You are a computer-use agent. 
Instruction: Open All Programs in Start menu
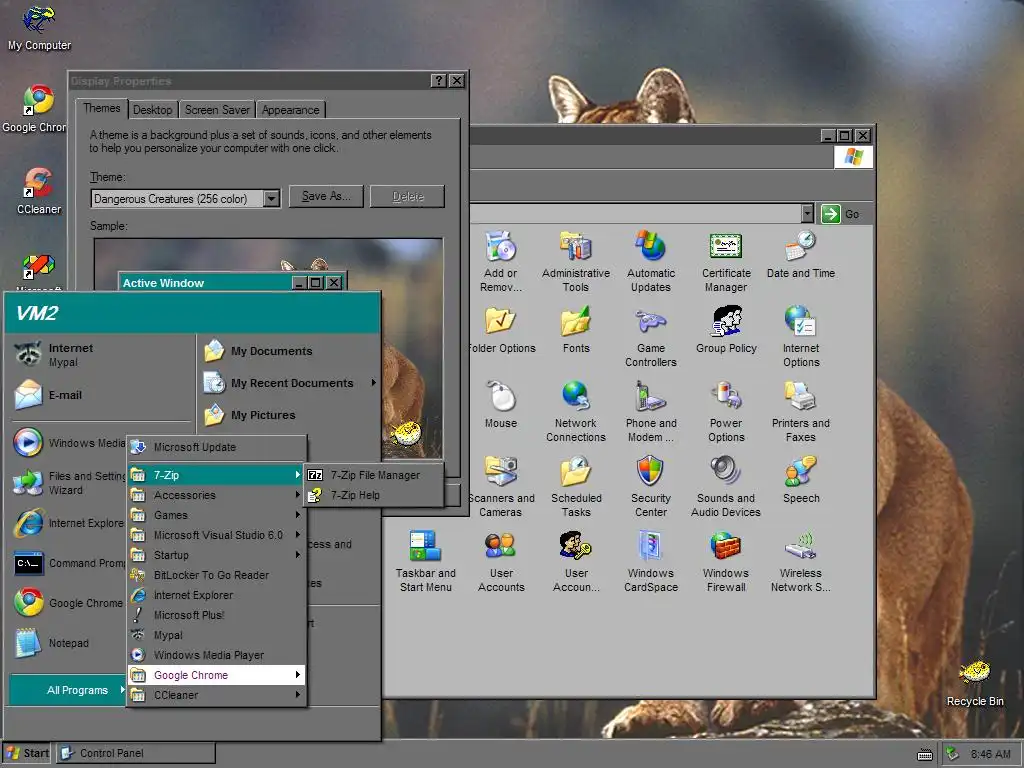coord(68,690)
